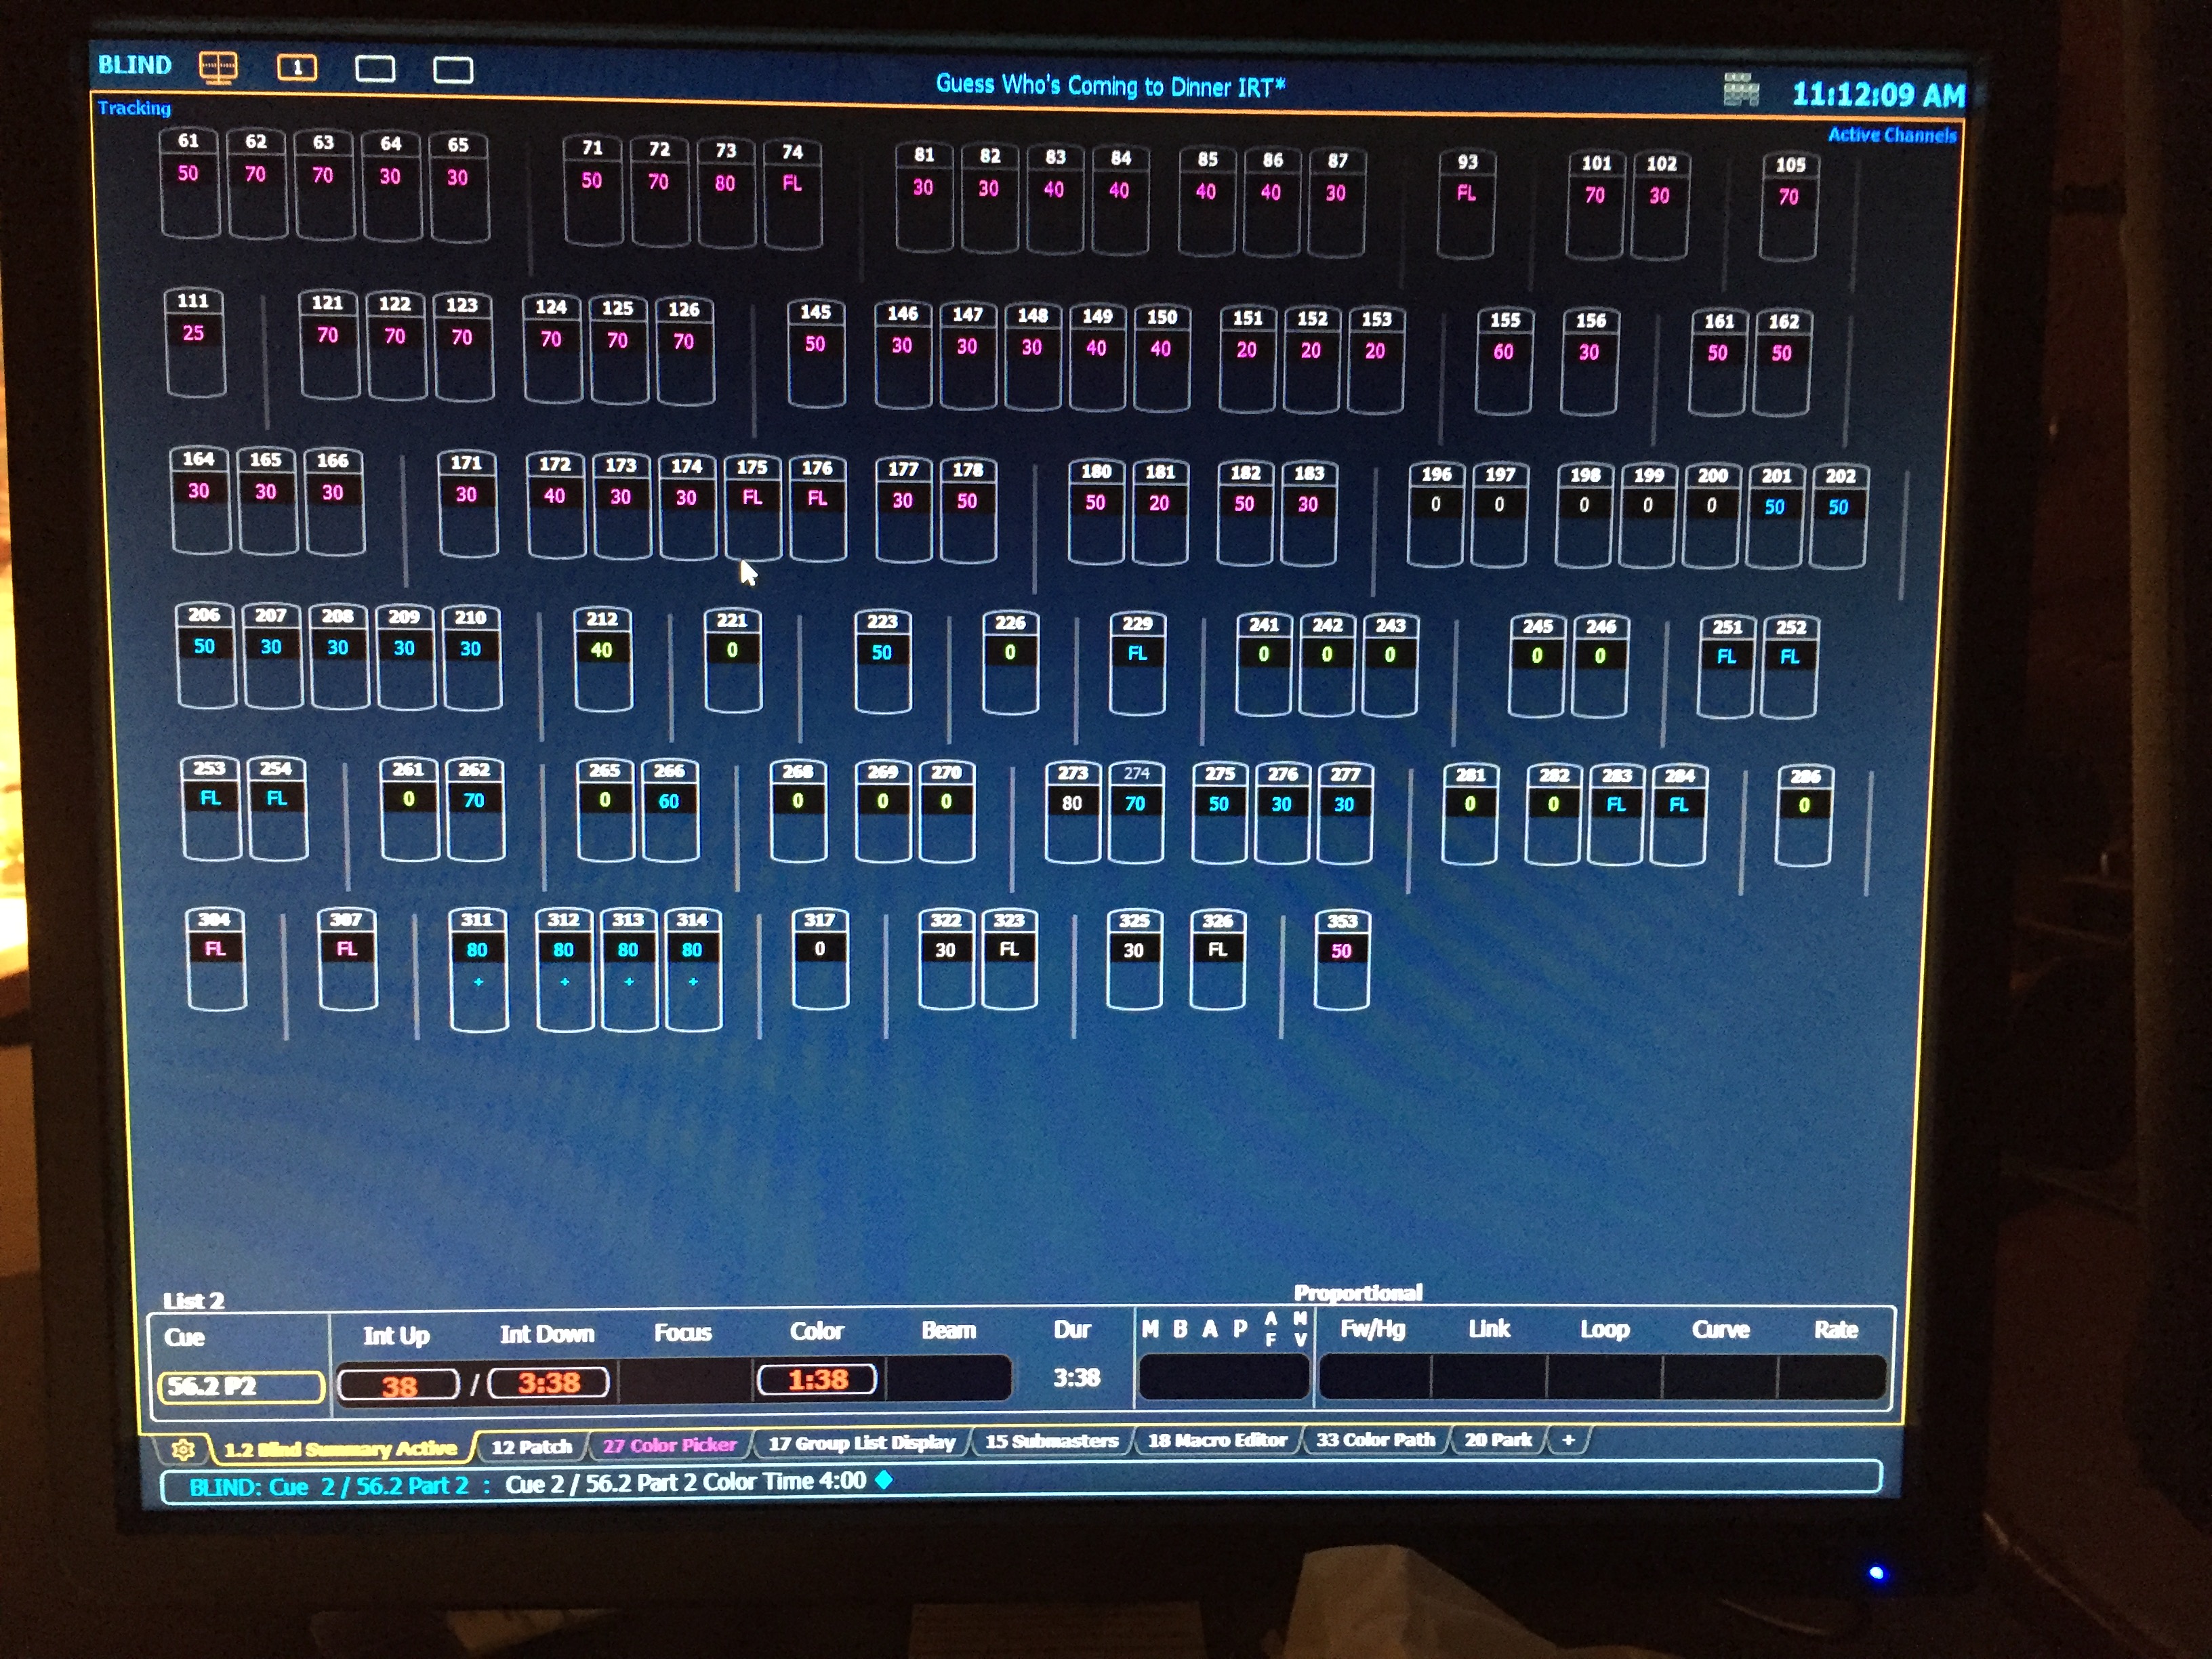The height and width of the screenshot is (1659, 2212).
Task: Select channel 262 tile at 70
Action: (x=475, y=810)
